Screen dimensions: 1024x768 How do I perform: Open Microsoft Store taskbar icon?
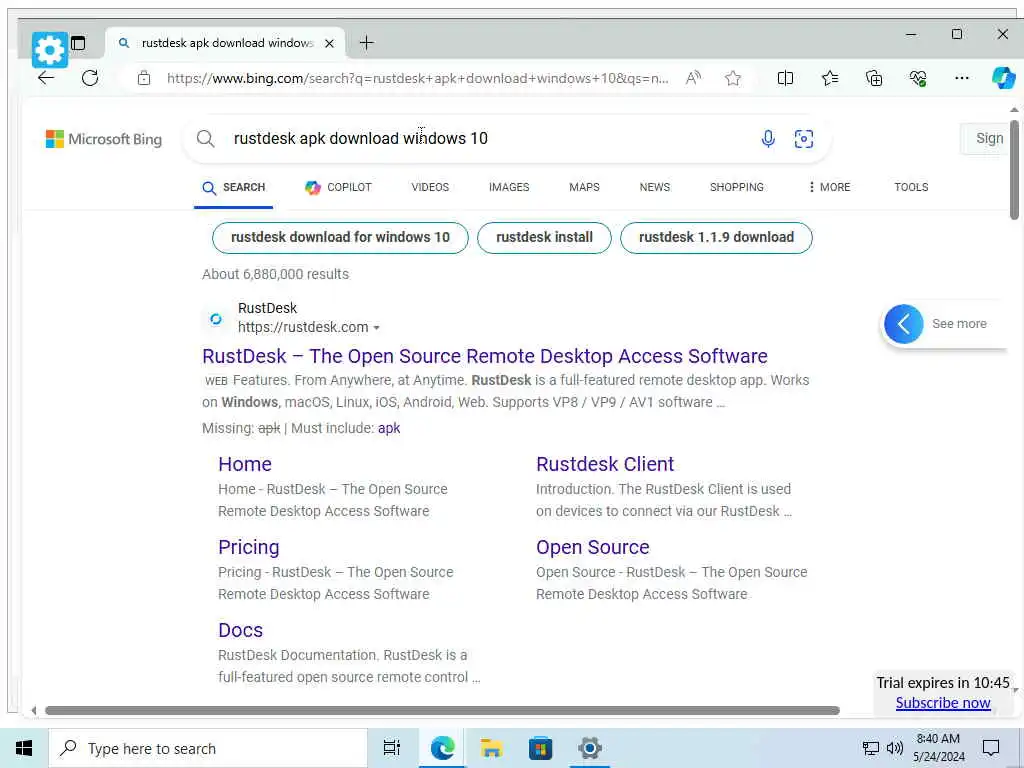(x=540, y=748)
